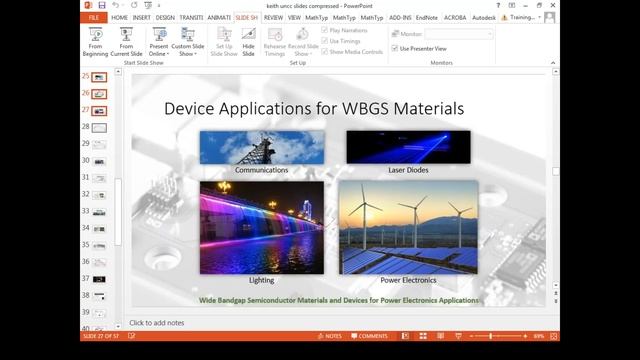
Task: Open Custom Slide Show menu
Action: [188, 42]
